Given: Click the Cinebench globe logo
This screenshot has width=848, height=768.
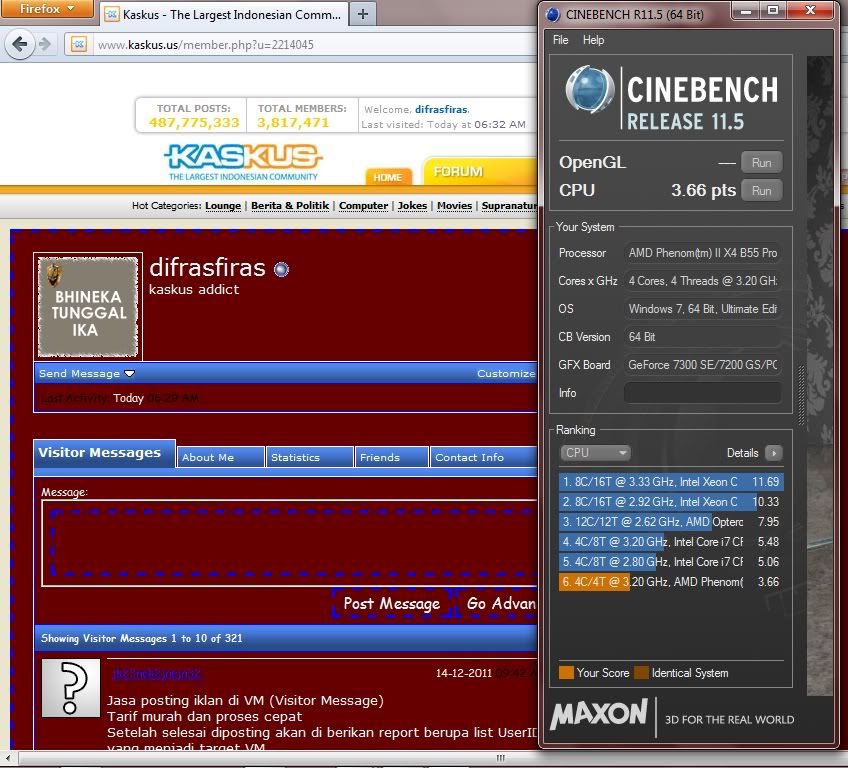Looking at the screenshot, I should (589, 89).
